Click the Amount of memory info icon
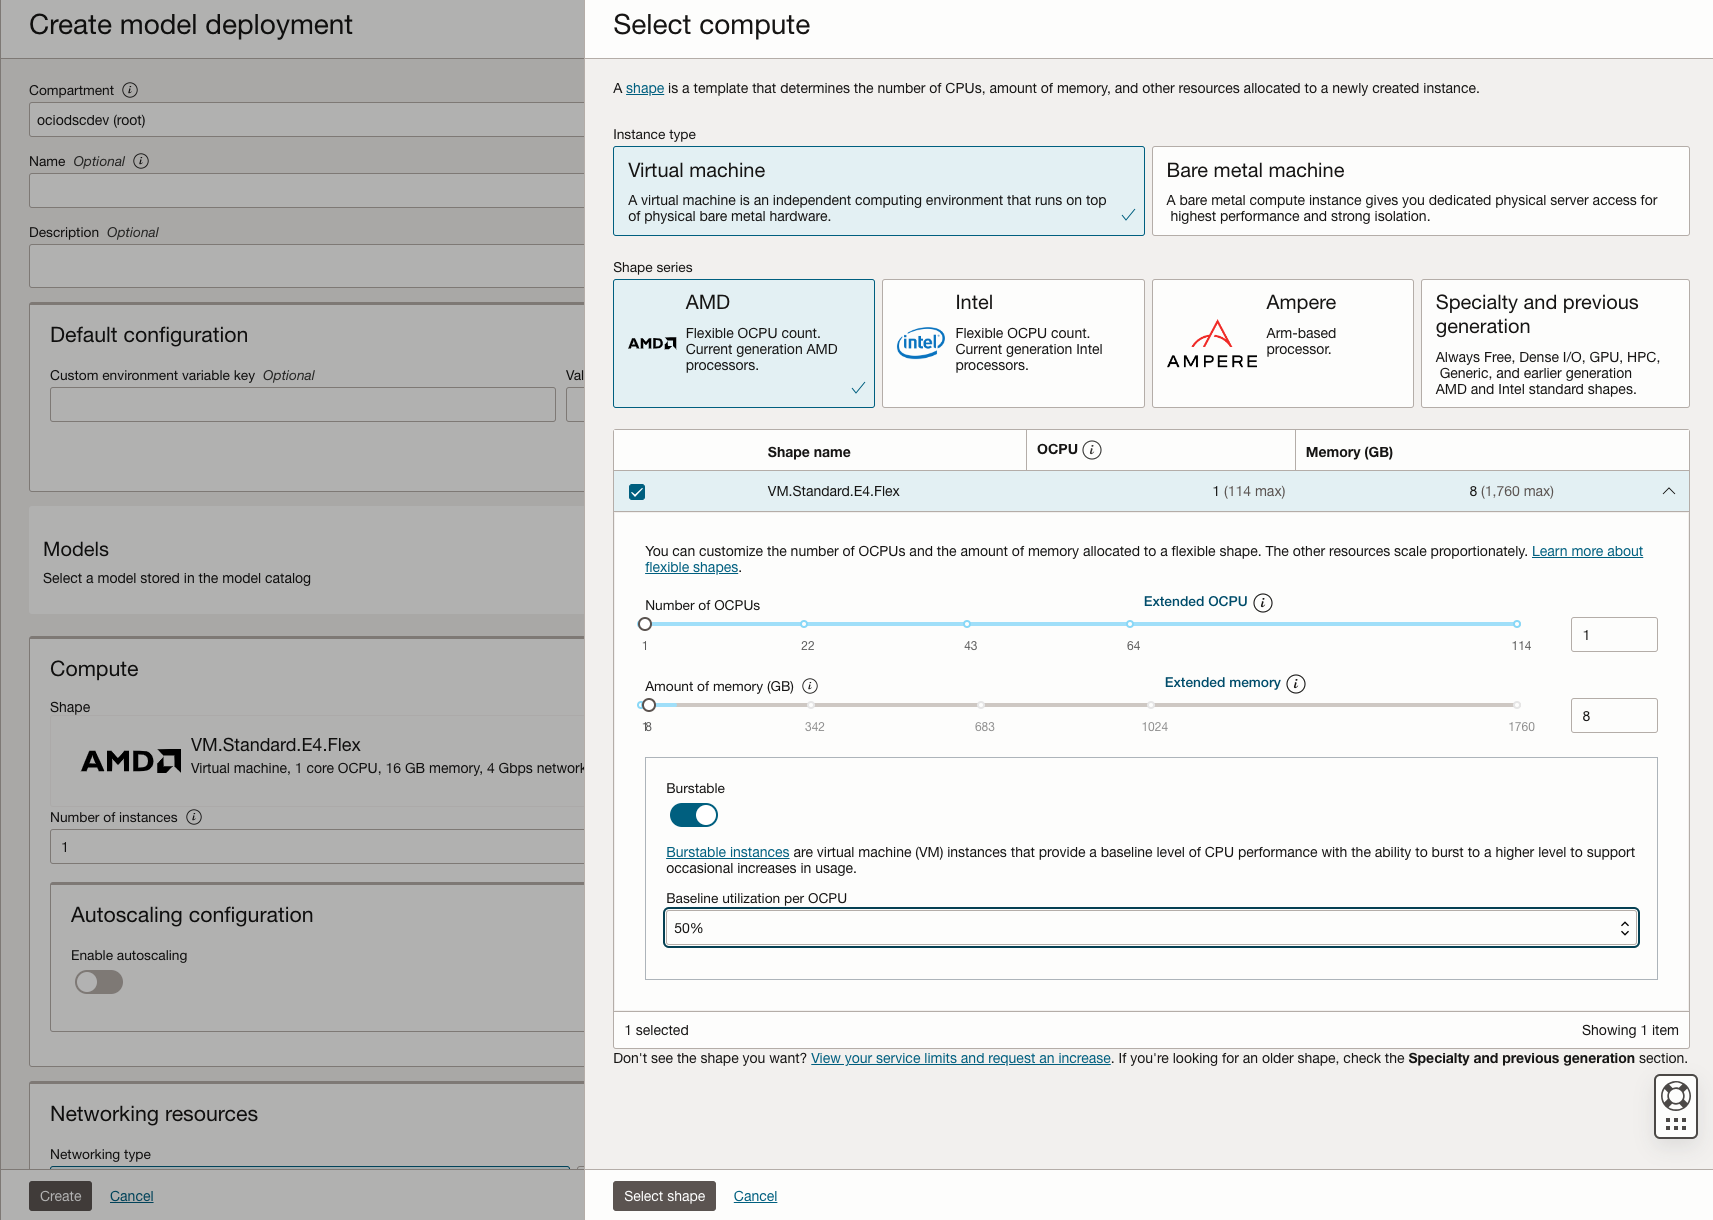 click(x=810, y=686)
